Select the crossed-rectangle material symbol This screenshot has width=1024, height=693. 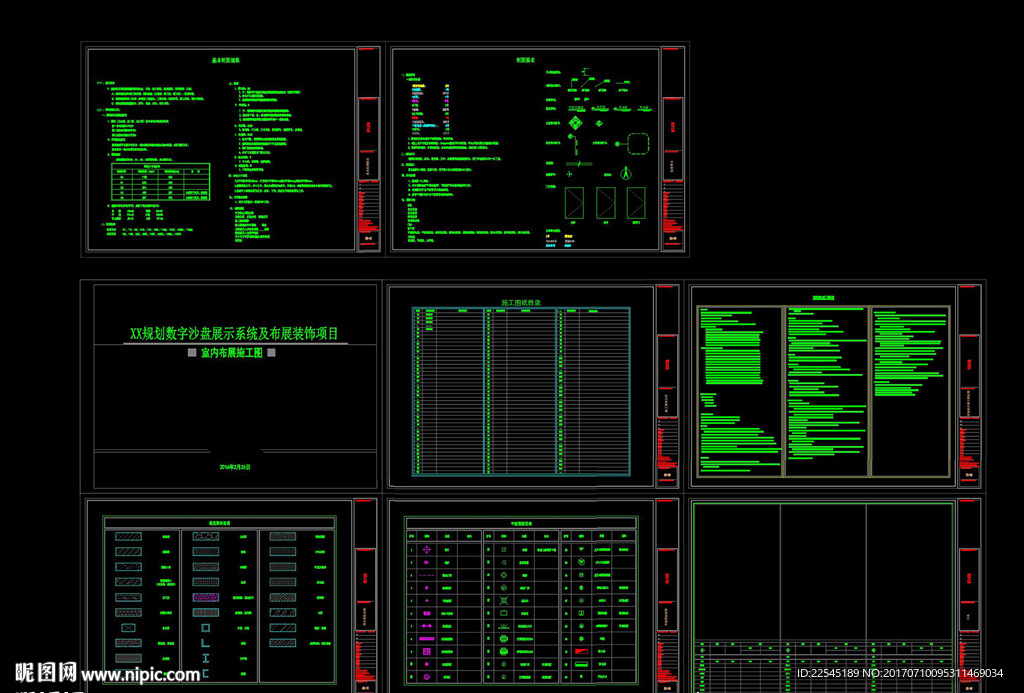[129, 628]
